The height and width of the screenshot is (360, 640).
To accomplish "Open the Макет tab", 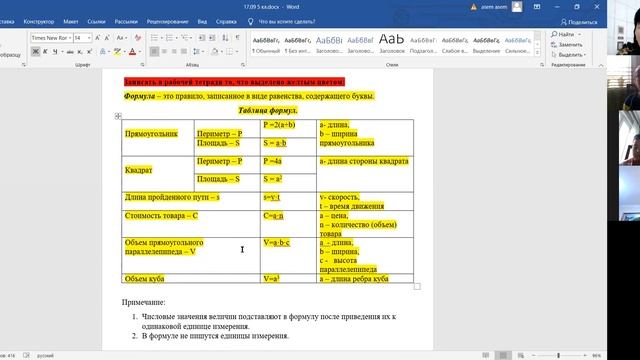I will pos(71,22).
